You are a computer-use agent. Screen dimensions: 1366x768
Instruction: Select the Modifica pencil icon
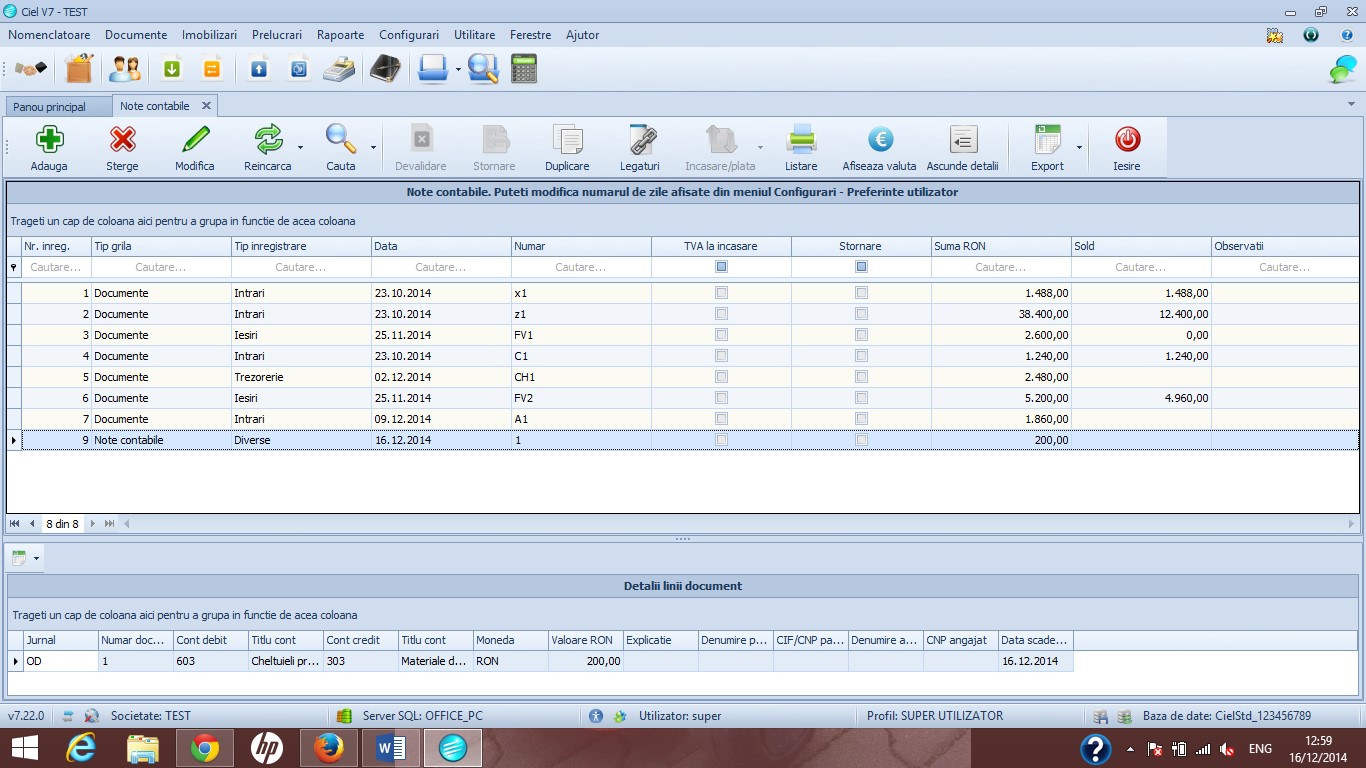point(195,139)
